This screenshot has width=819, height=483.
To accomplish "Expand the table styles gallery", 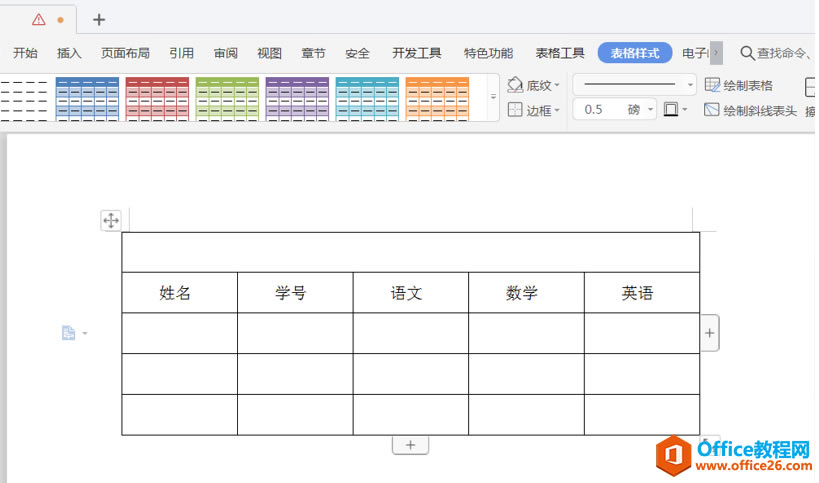I will [494, 98].
